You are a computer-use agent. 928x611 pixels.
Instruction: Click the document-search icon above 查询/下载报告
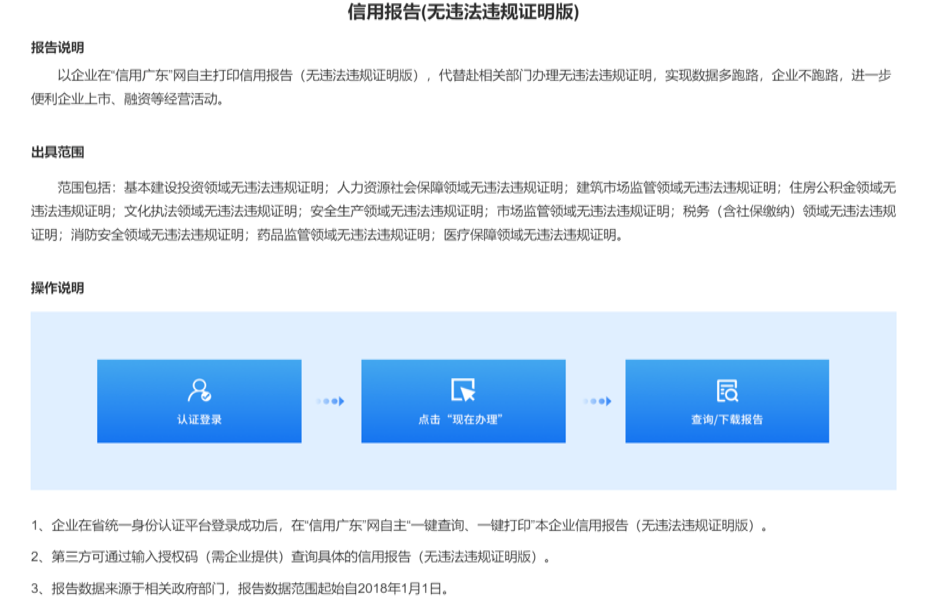(727, 390)
